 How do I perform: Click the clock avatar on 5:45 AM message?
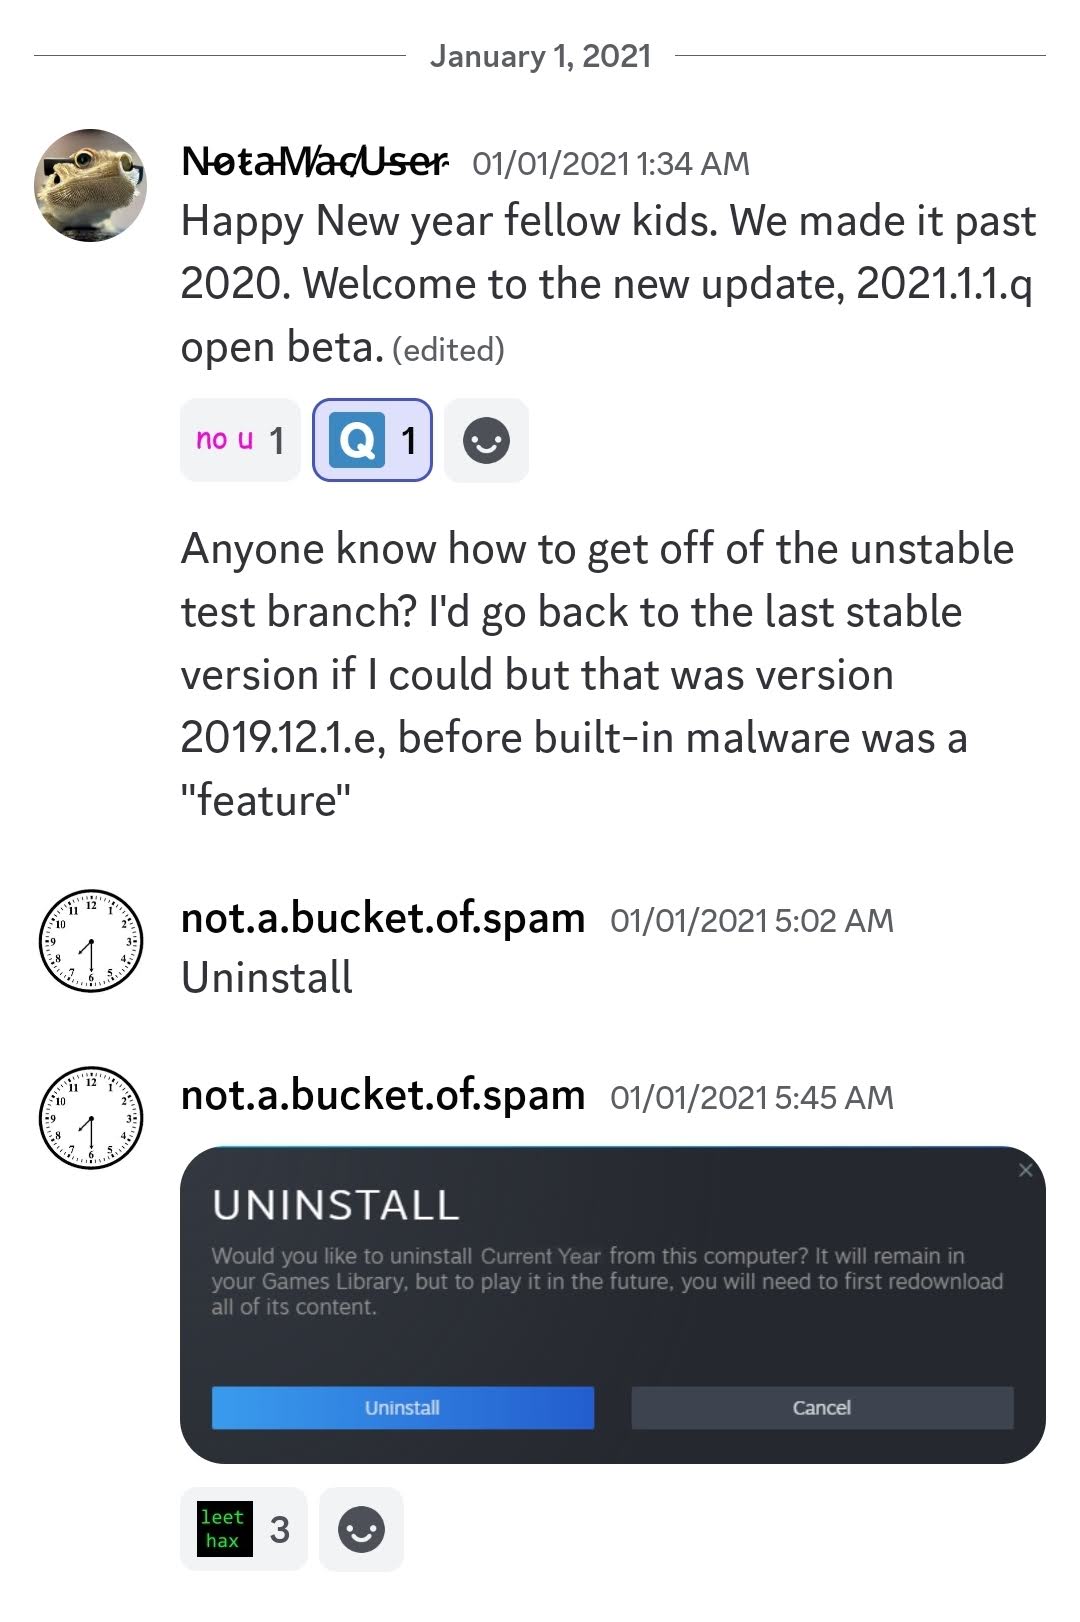[x=91, y=1118]
